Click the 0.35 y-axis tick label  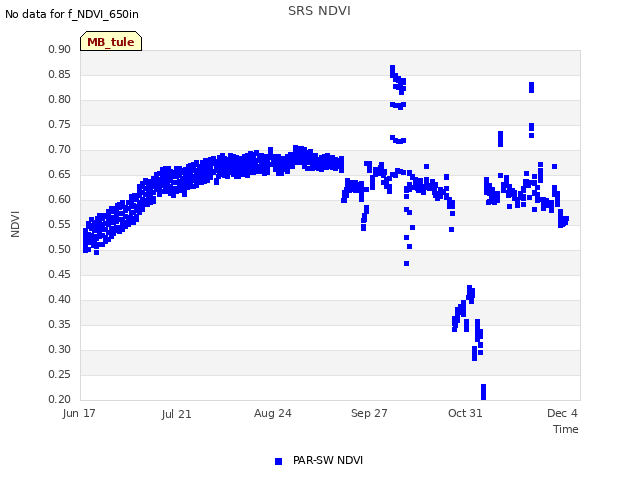pos(60,324)
